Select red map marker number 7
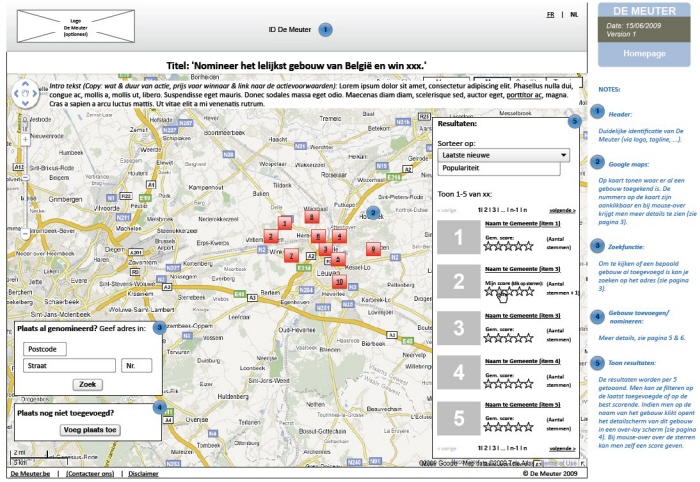The height and width of the screenshot is (482, 700). [291, 256]
